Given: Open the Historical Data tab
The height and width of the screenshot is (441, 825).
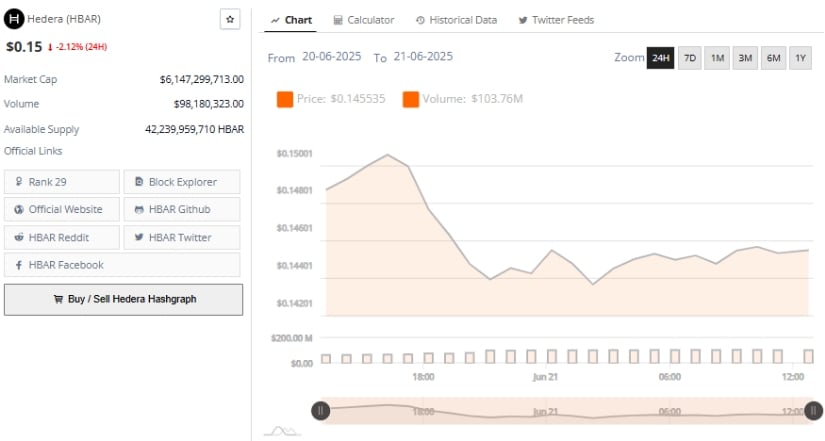Looking at the screenshot, I should coord(456,20).
